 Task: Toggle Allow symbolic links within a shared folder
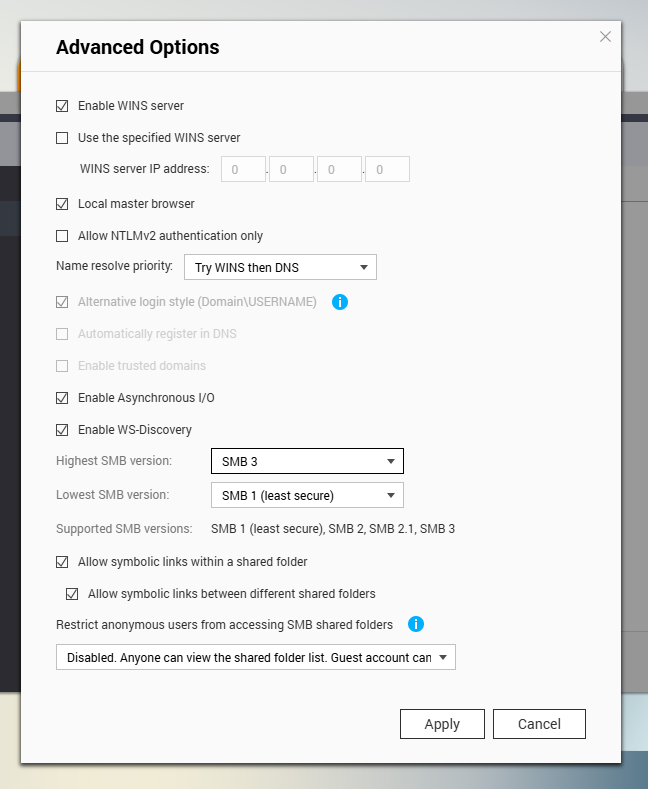[63, 562]
